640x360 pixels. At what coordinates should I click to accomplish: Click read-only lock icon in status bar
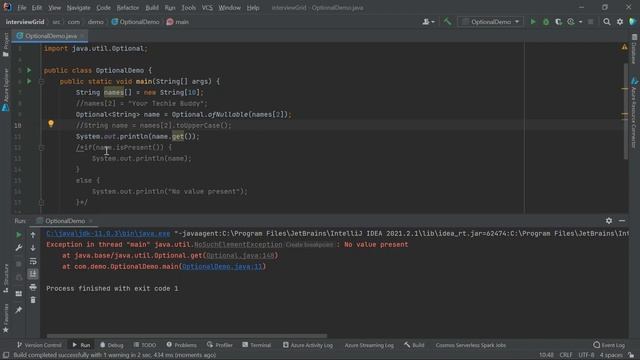631,355
